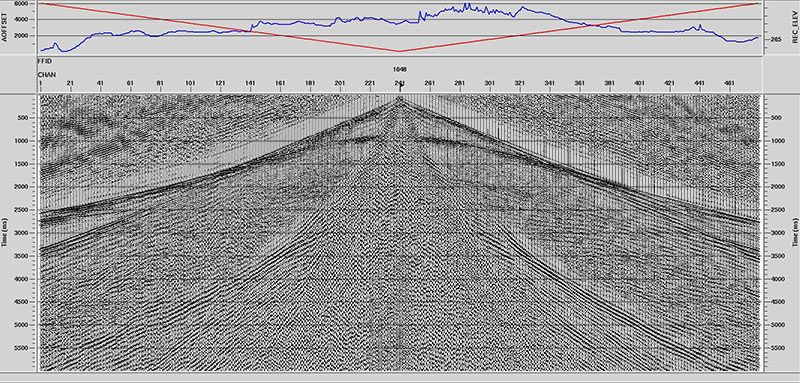Click the 2000 value on AOFFSET axis

click(x=21, y=36)
